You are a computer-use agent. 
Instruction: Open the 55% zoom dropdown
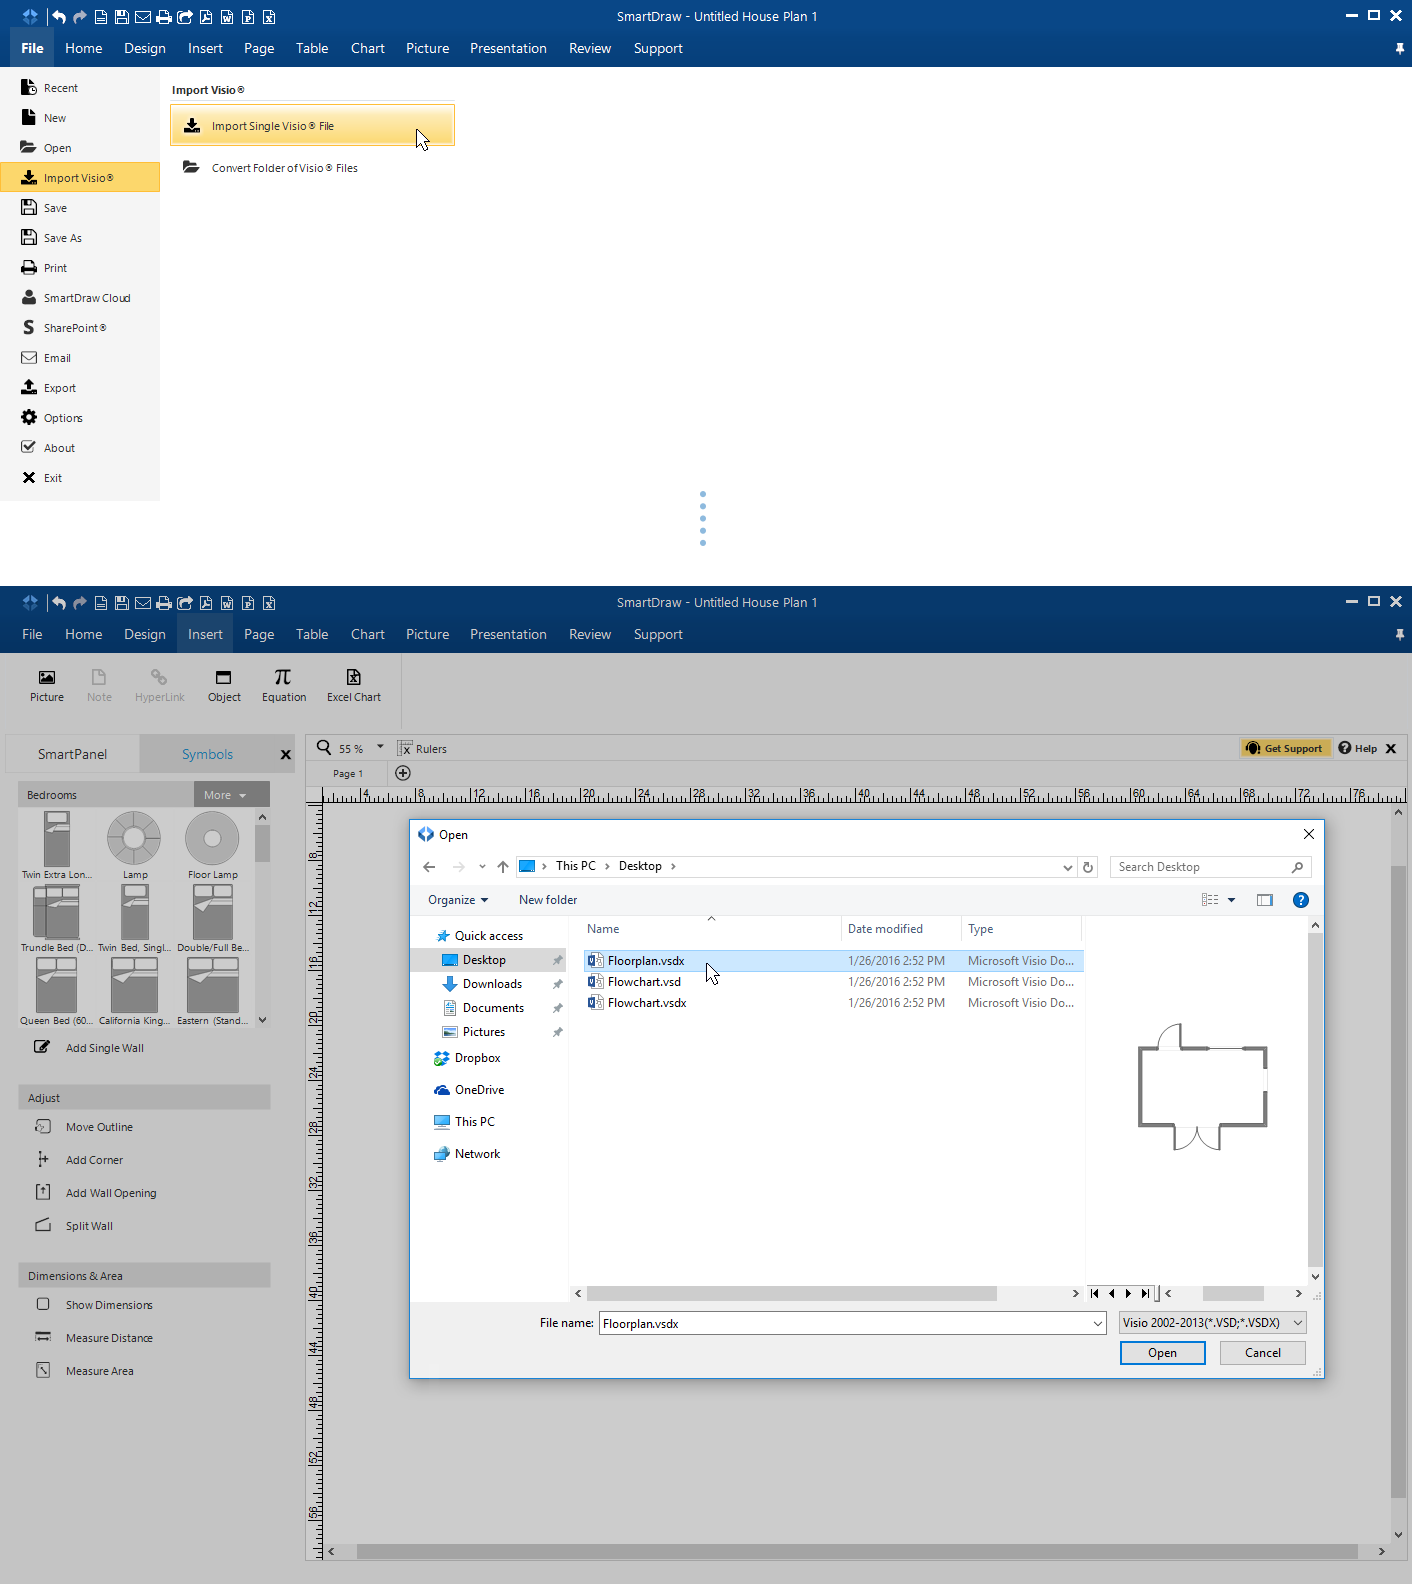pyautogui.click(x=380, y=747)
